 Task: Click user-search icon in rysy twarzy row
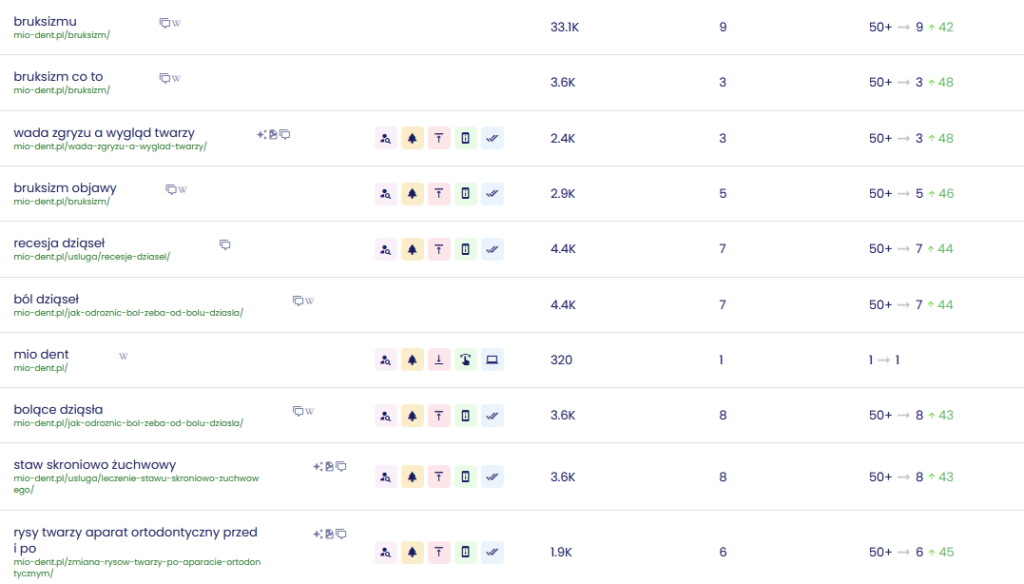[x=386, y=552]
